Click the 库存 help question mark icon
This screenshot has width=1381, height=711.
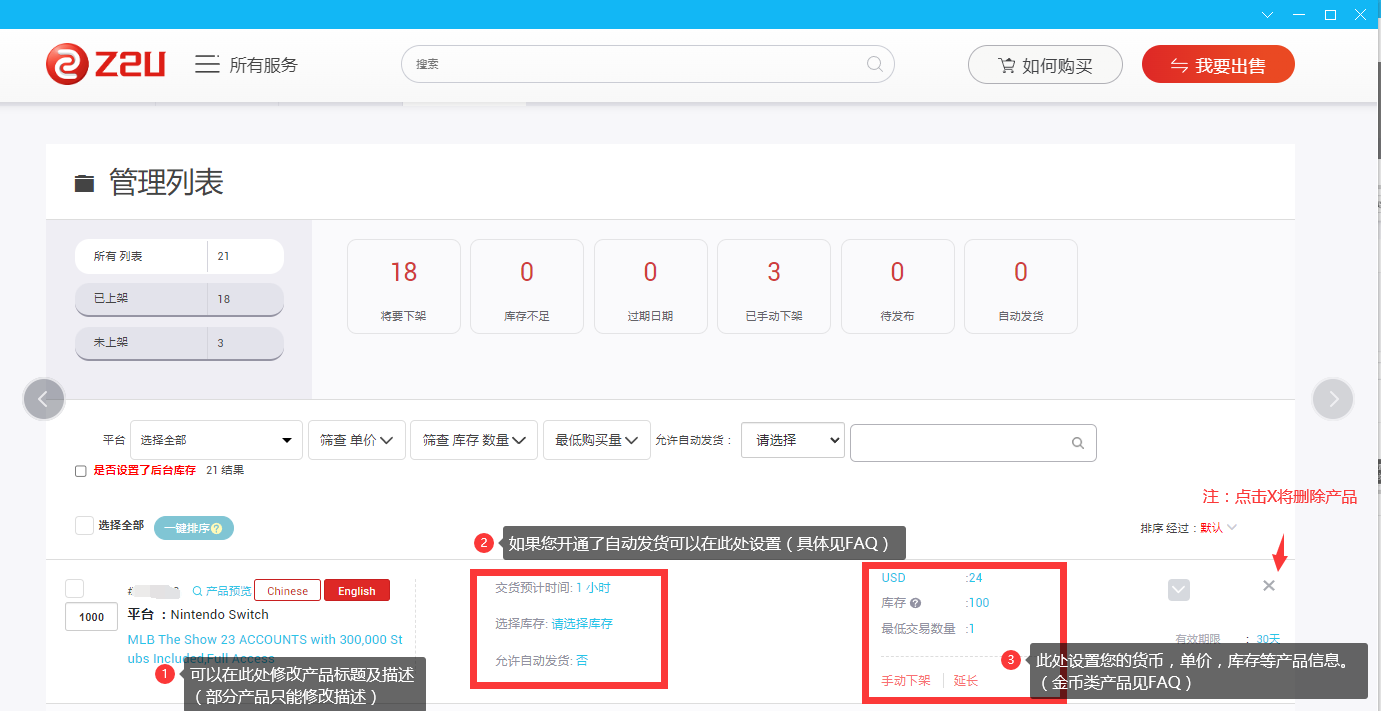pyautogui.click(x=916, y=603)
